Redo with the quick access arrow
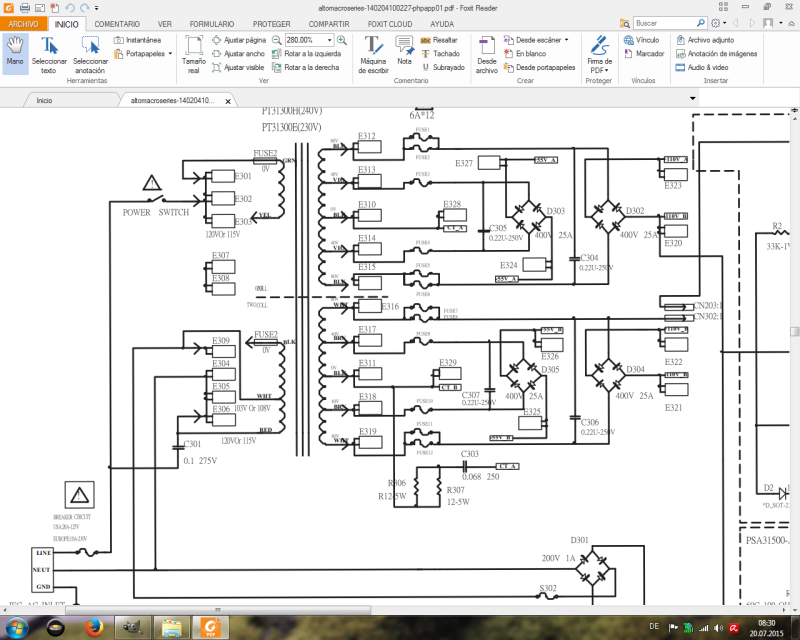 pyautogui.click(x=85, y=8)
